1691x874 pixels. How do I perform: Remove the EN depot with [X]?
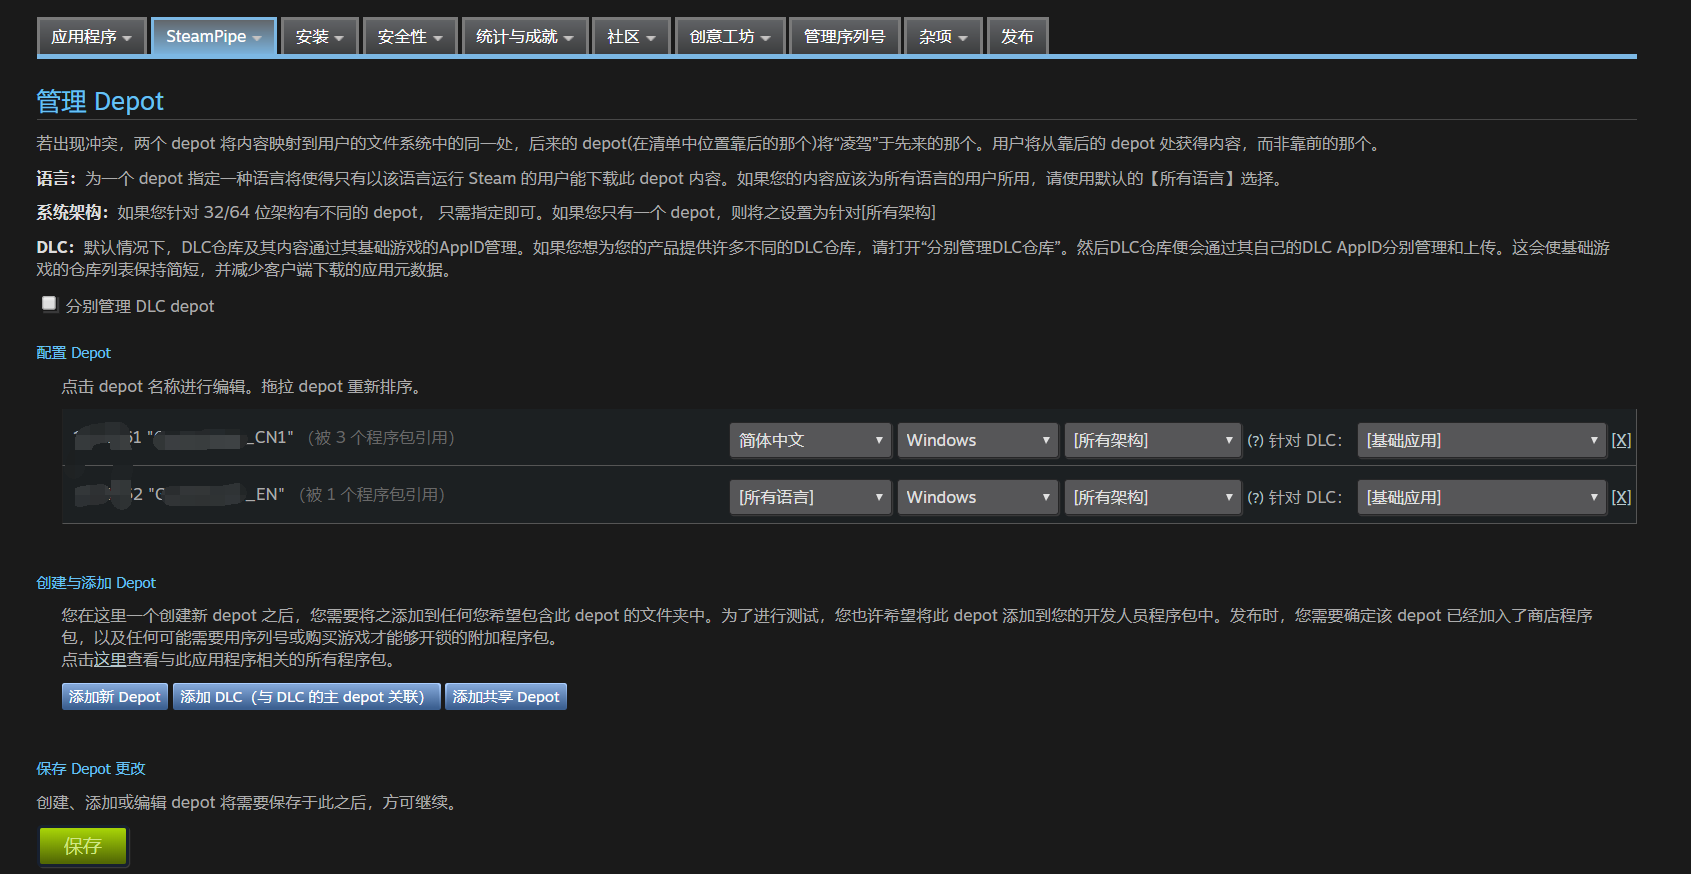[x=1621, y=497]
